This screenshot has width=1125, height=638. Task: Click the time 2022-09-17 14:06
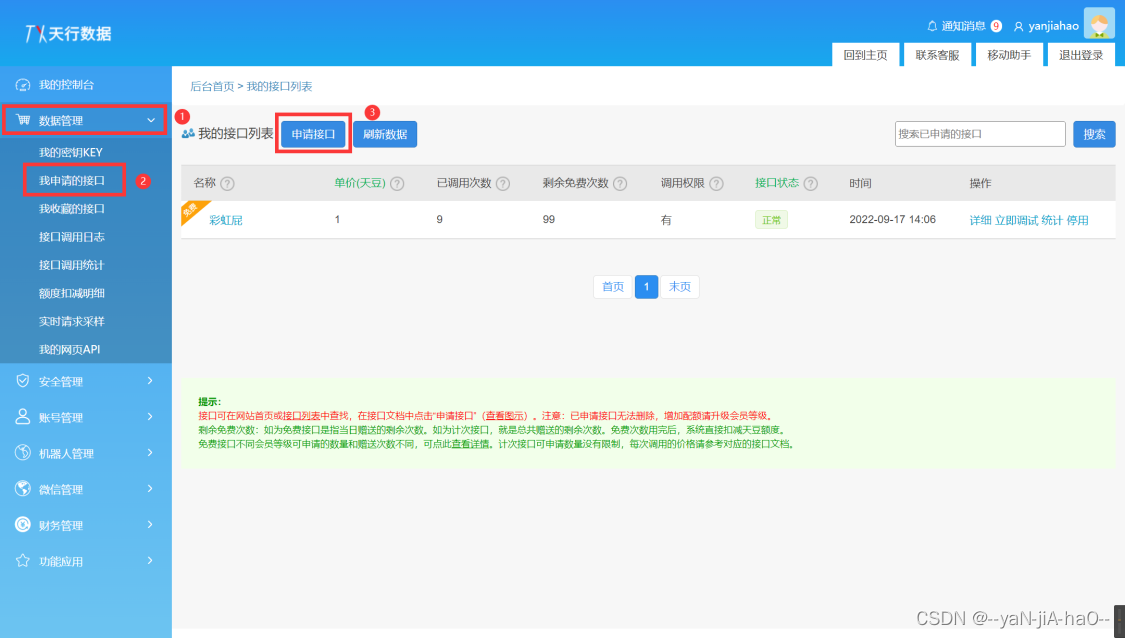pyautogui.click(x=893, y=219)
